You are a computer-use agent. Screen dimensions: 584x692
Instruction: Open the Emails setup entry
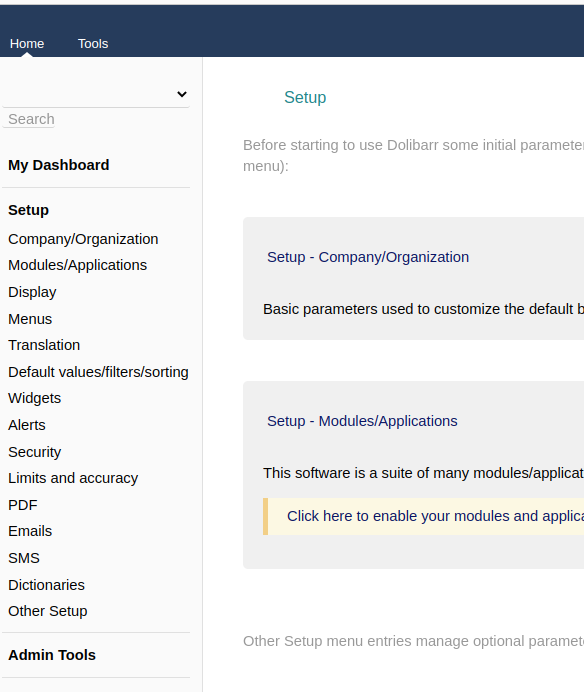click(30, 531)
